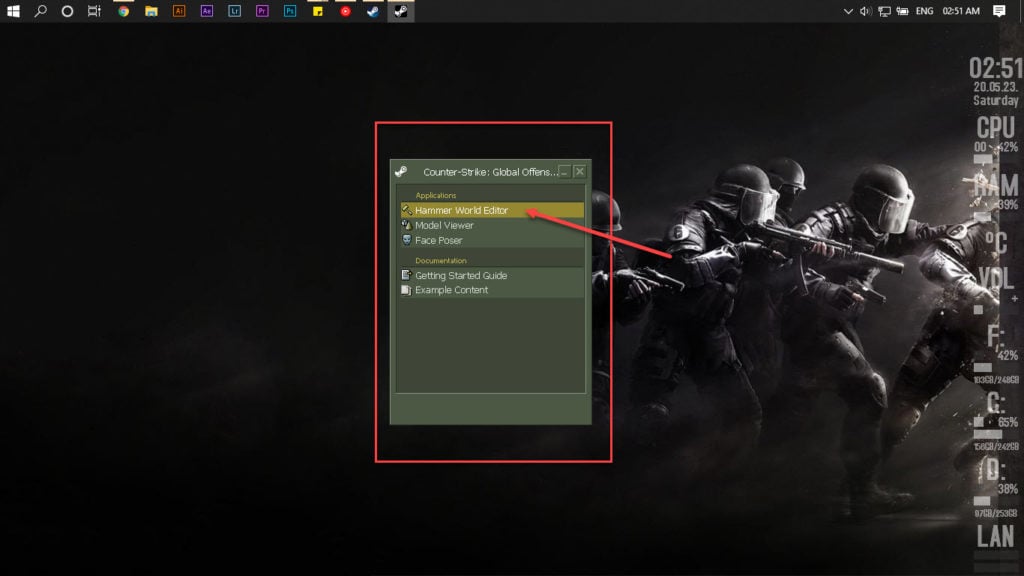Open Sticky Notes from the taskbar
The height and width of the screenshot is (576, 1024).
tap(318, 11)
